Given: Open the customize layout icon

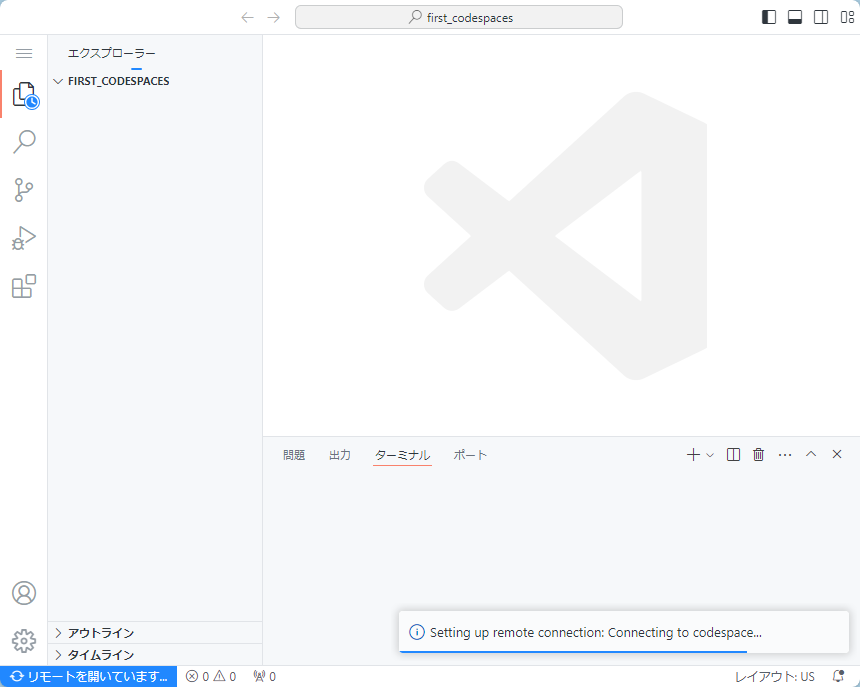Looking at the screenshot, I should click(x=847, y=17).
